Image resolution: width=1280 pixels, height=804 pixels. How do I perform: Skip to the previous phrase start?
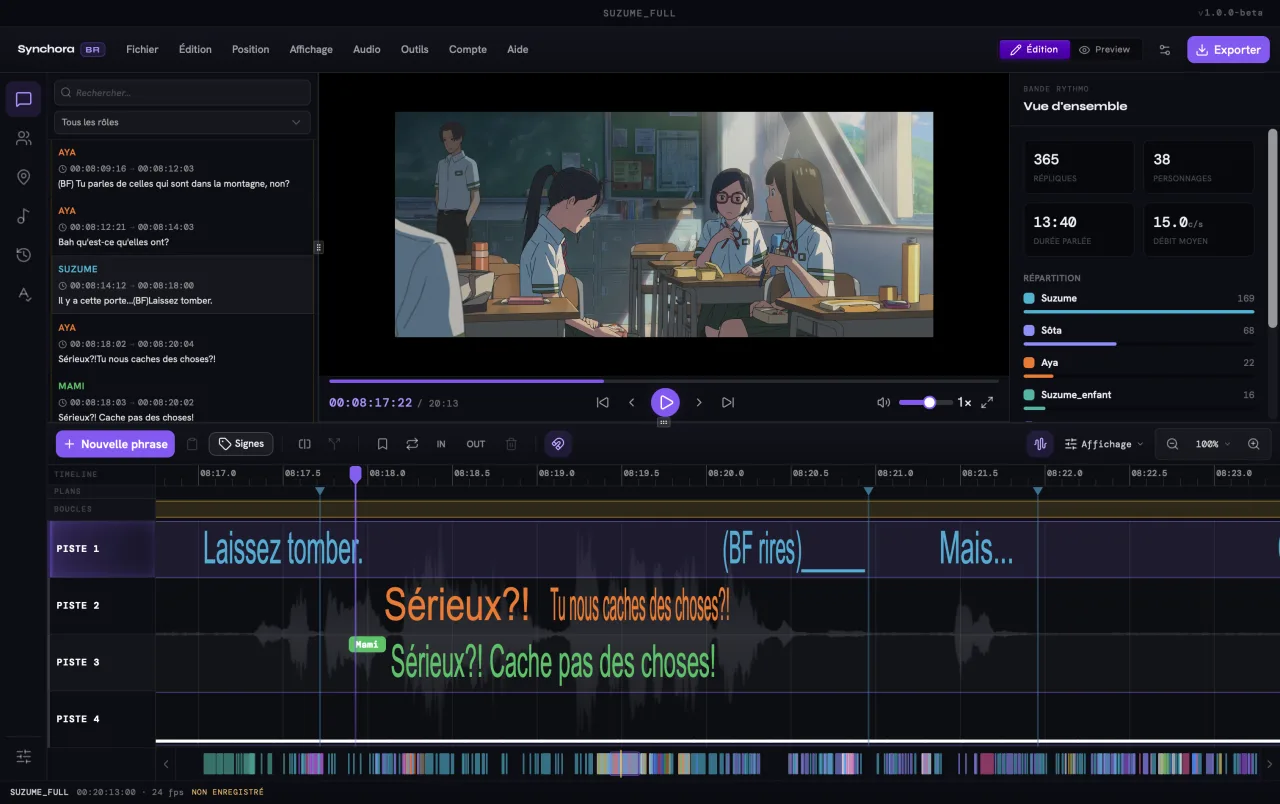click(602, 402)
